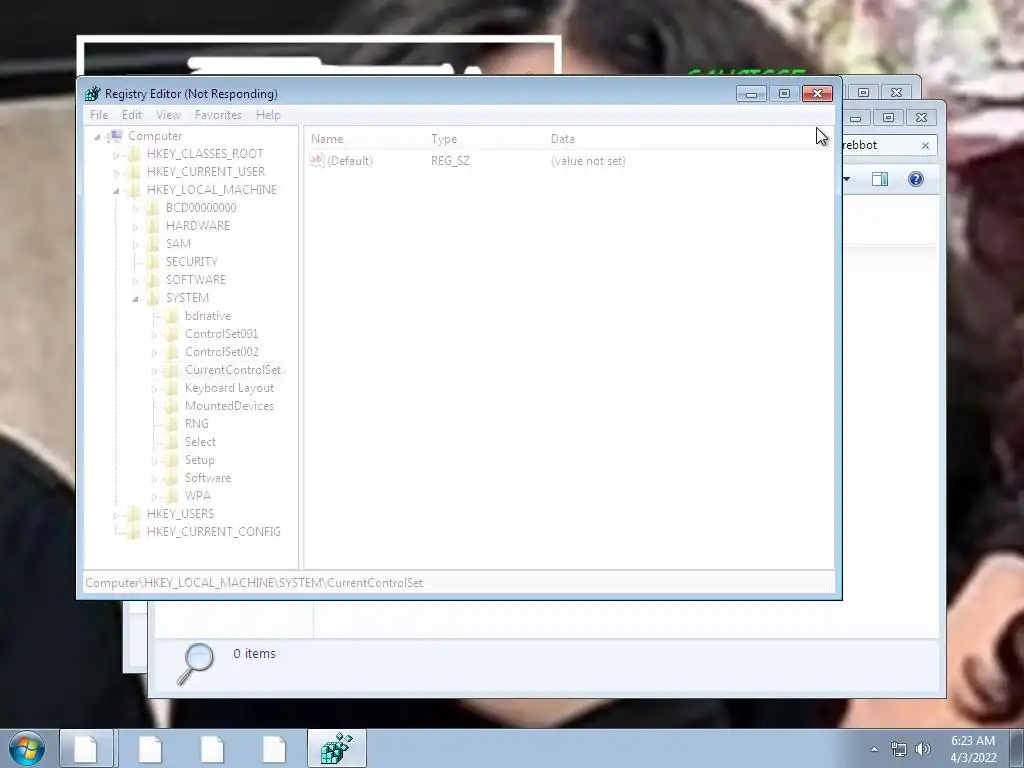Image resolution: width=1024 pixels, height=768 pixels.
Task: Collapse the SYSTEM node arrow
Action: tap(135, 298)
